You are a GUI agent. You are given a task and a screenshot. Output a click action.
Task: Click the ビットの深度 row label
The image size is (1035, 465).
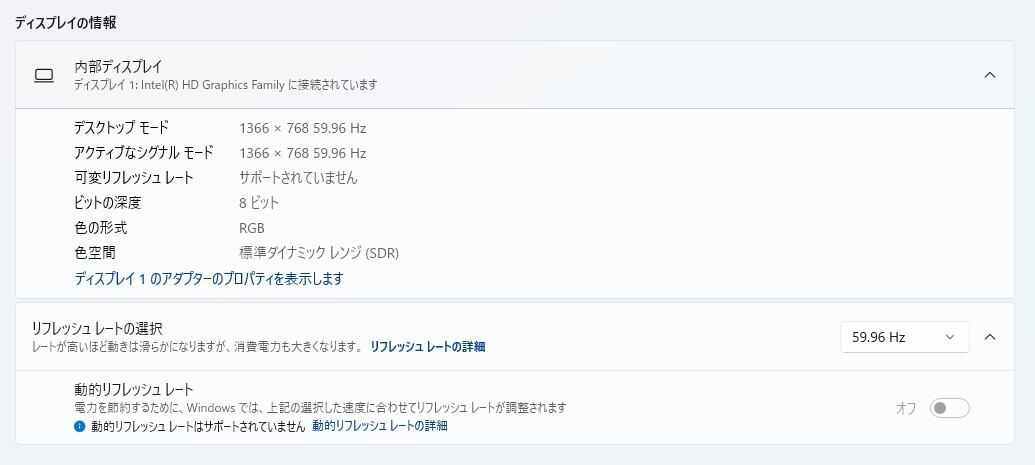tap(108, 203)
